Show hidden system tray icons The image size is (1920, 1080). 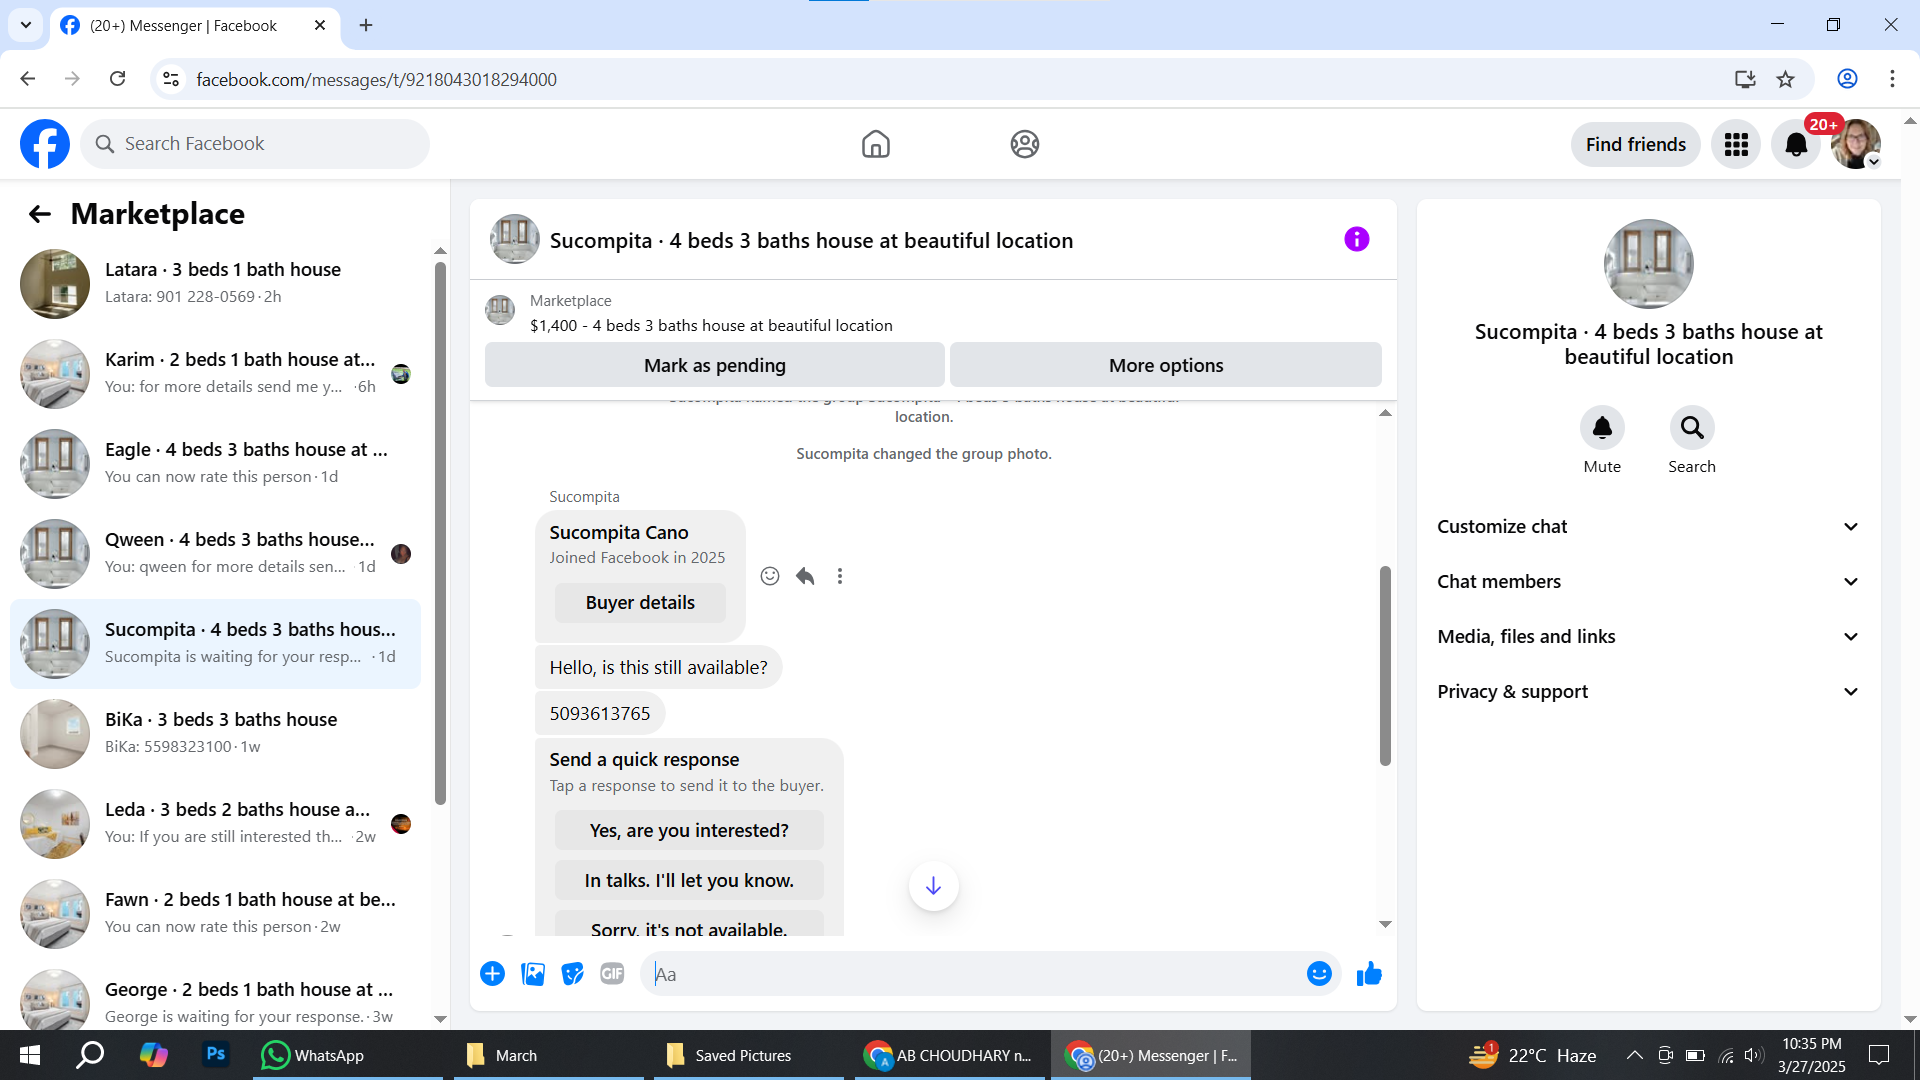click(x=1634, y=1055)
